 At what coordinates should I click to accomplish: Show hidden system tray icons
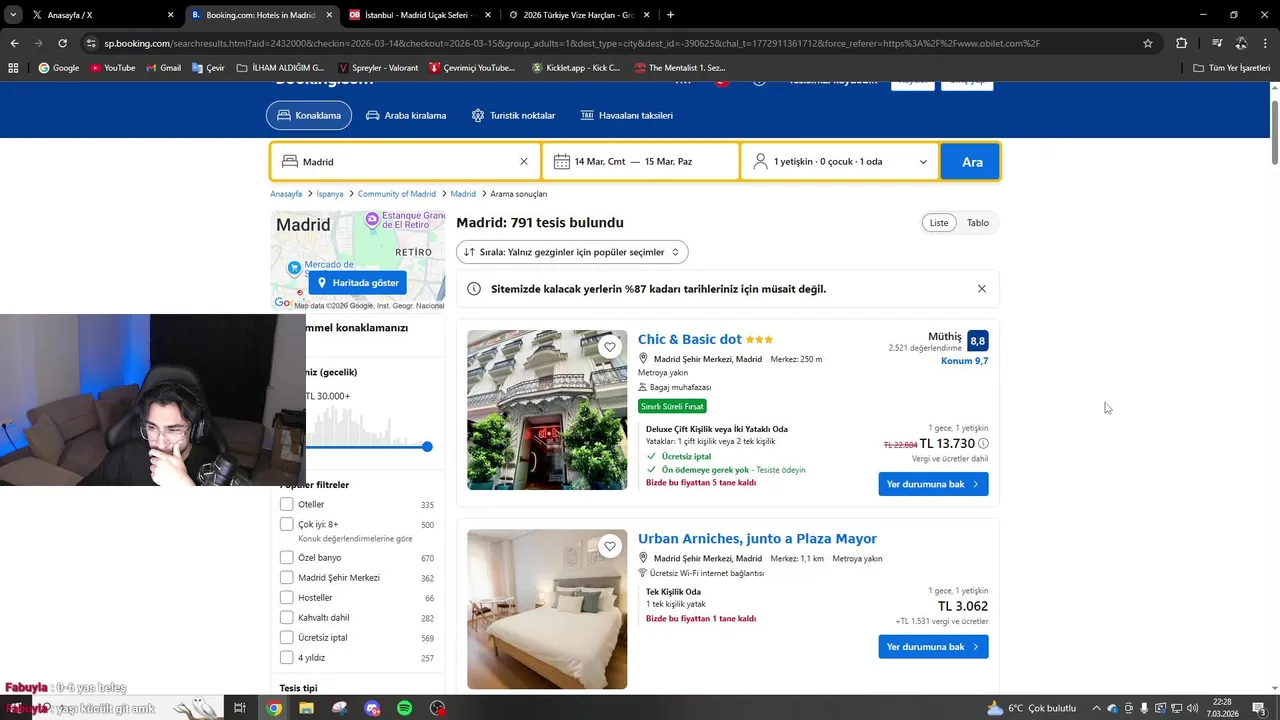tap(1096, 708)
